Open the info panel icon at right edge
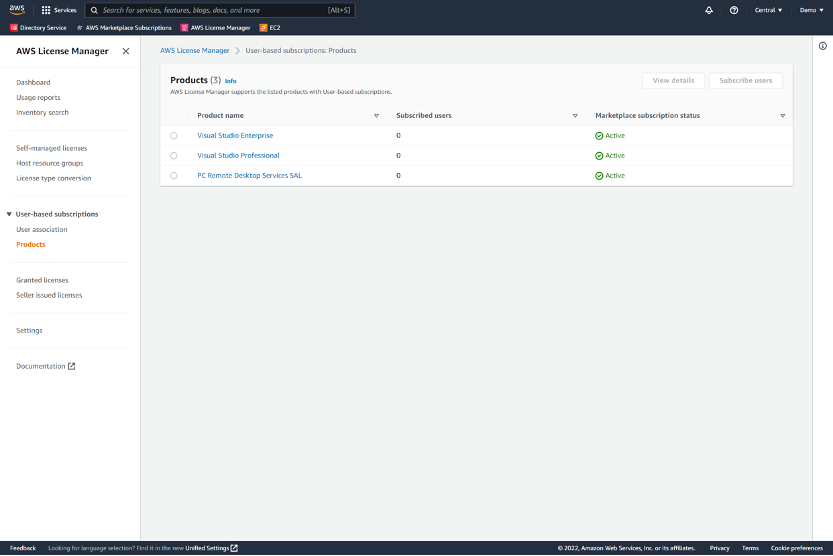The height and width of the screenshot is (556, 833). [x=822, y=46]
